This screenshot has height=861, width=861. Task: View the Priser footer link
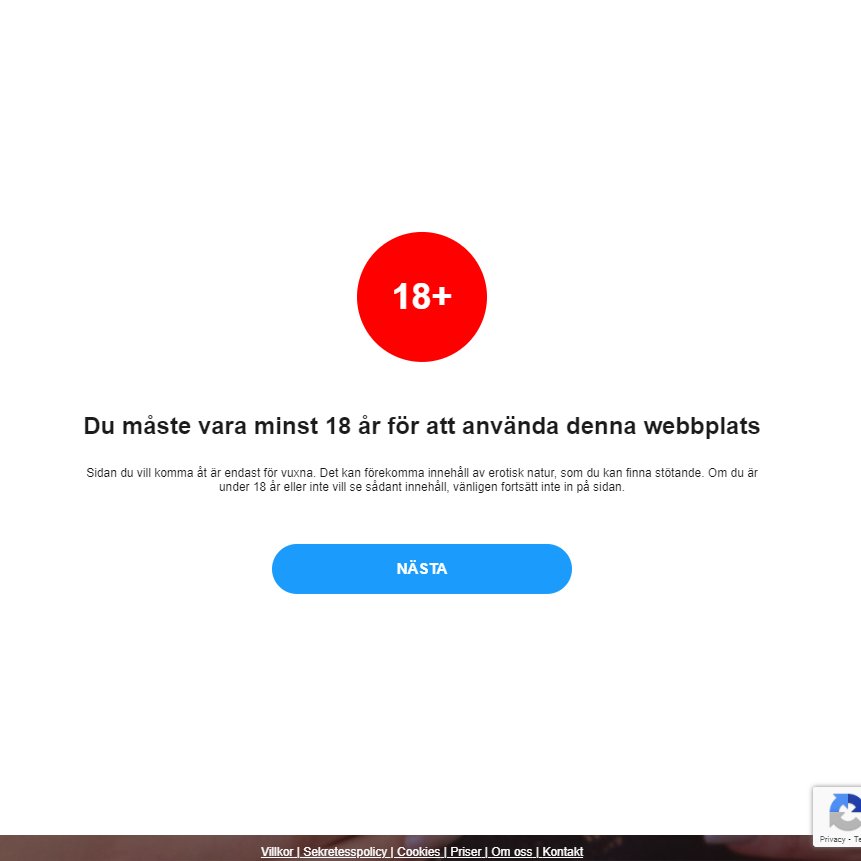tap(466, 852)
